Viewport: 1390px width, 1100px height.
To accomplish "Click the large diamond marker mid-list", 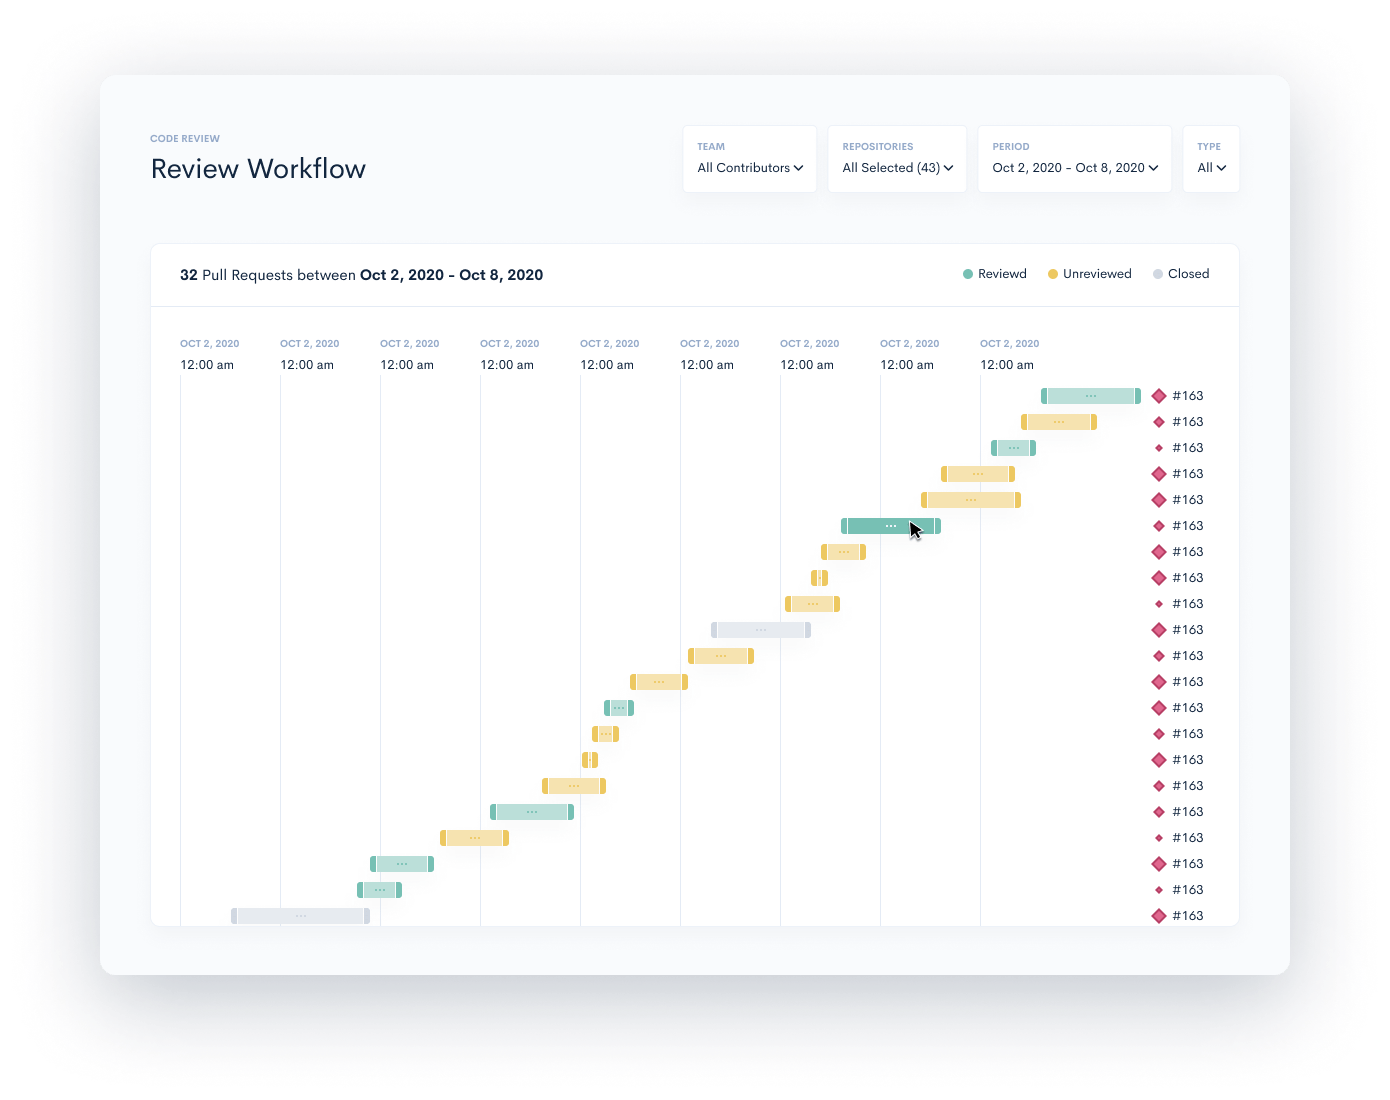I will click(x=1158, y=630).
